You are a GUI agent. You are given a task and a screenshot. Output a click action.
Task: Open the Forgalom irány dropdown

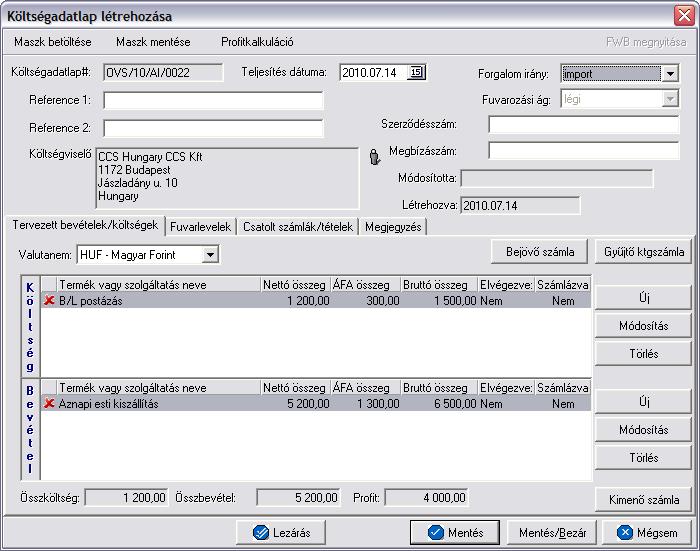670,74
